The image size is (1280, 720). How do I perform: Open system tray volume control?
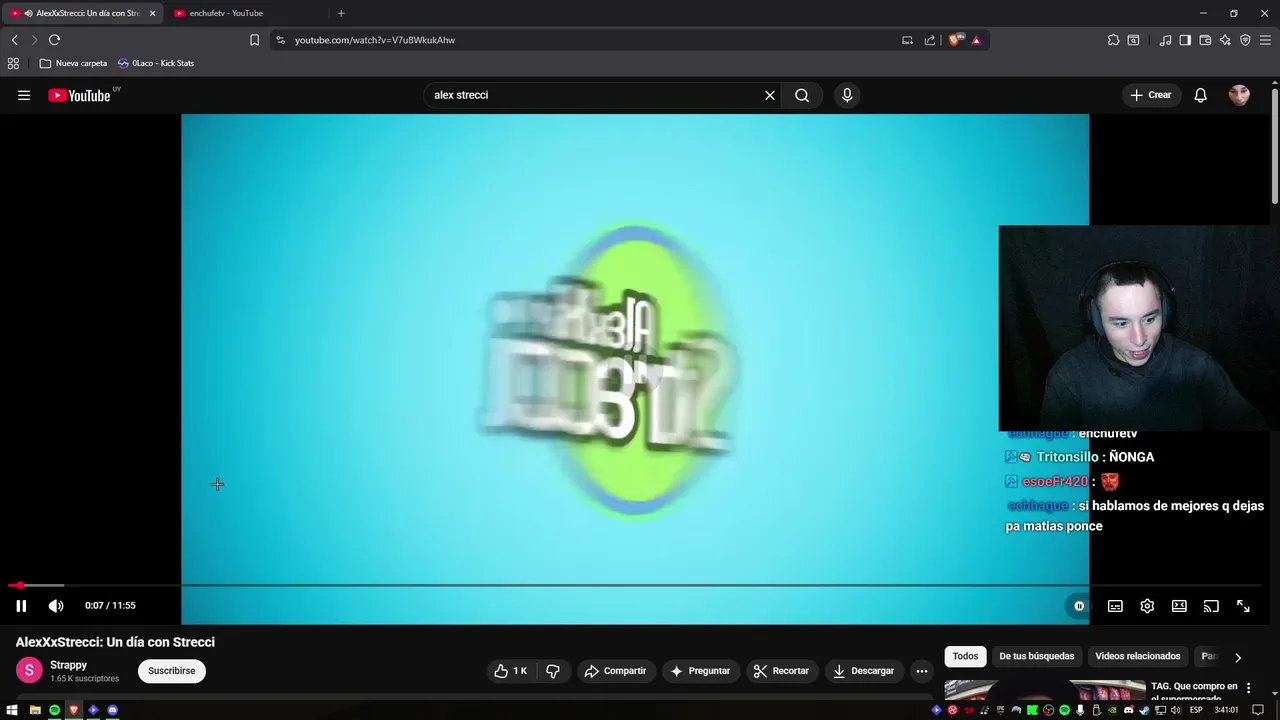point(1177,710)
